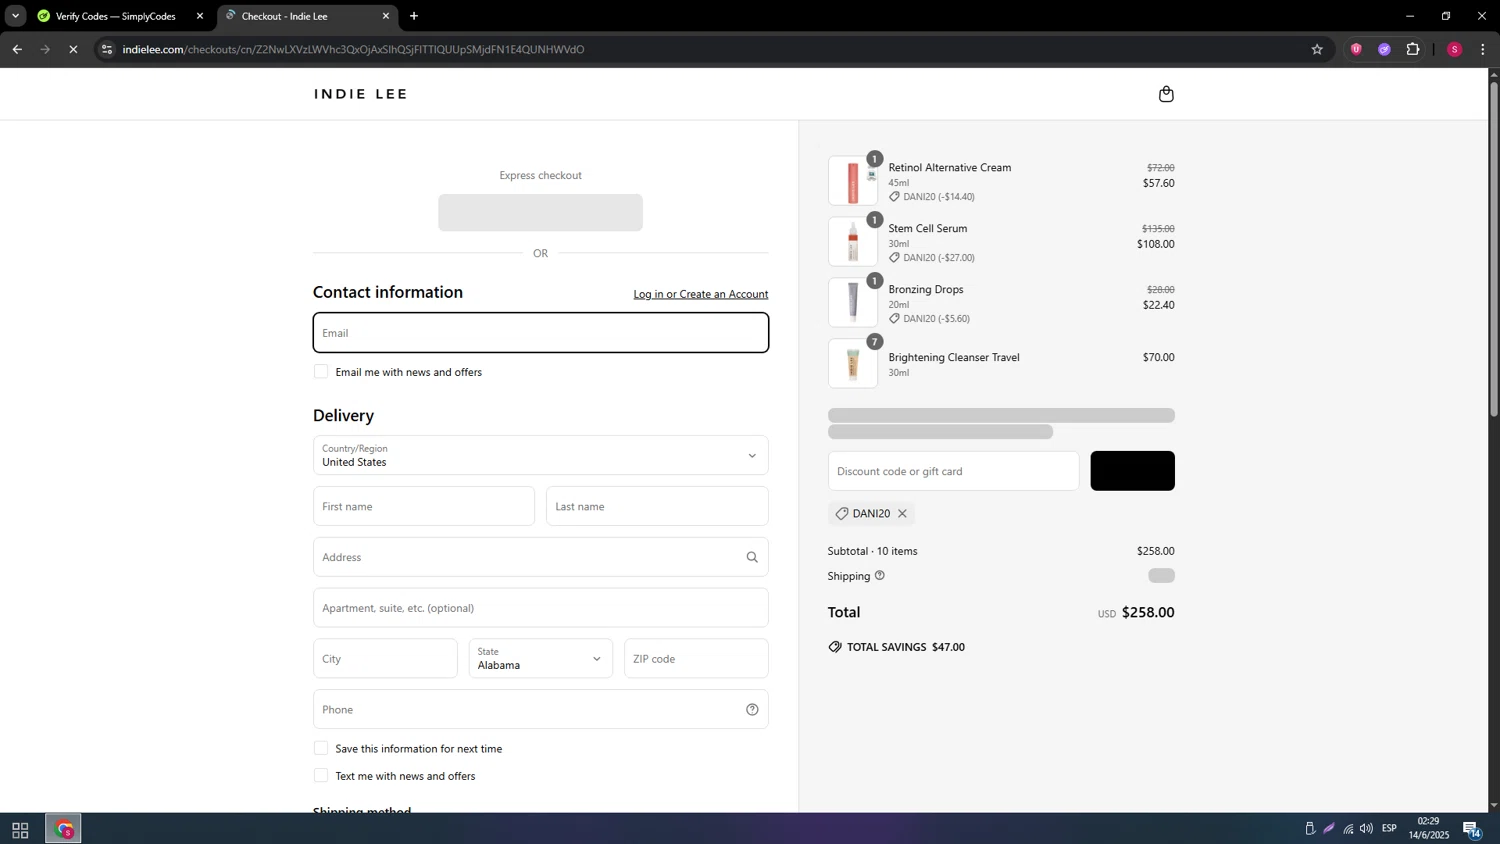
Task: Open a new browser tab
Action: pyautogui.click(x=414, y=16)
